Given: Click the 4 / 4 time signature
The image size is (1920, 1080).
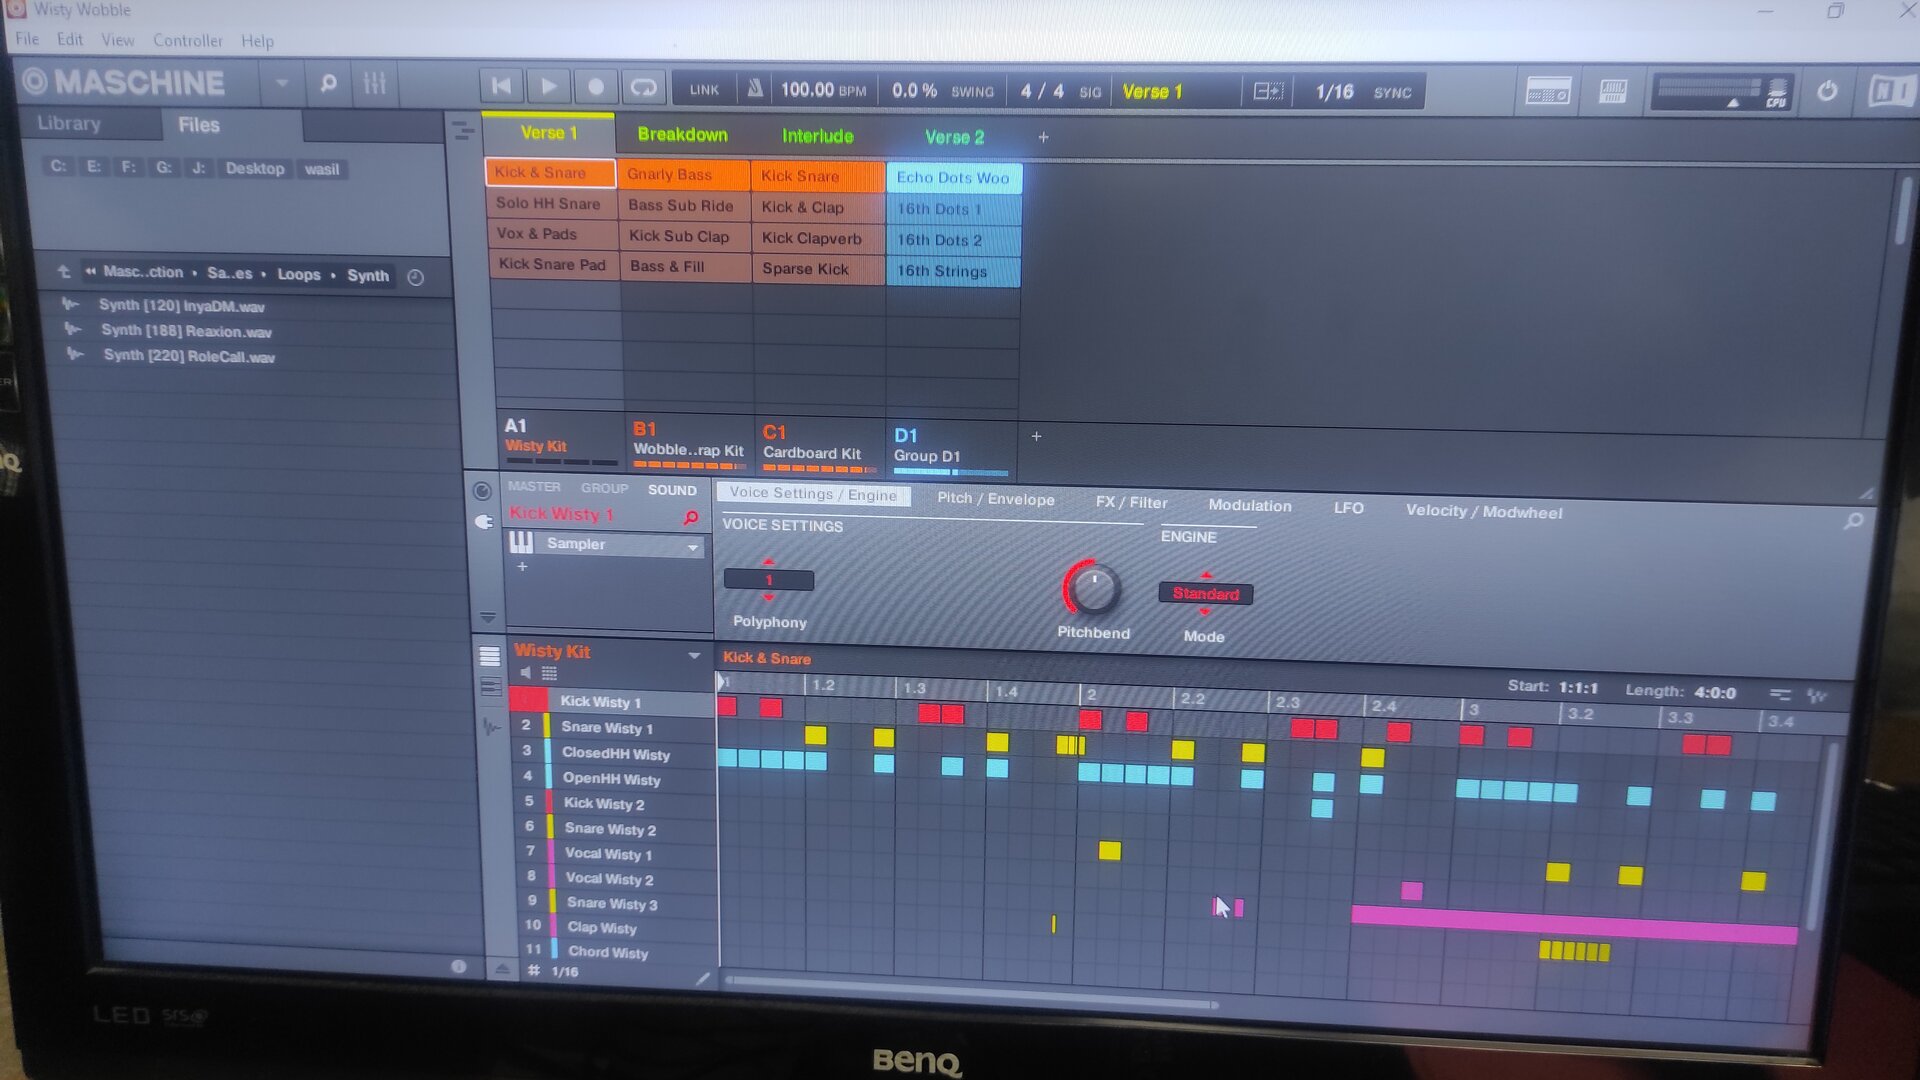Looking at the screenshot, I should tap(1042, 91).
